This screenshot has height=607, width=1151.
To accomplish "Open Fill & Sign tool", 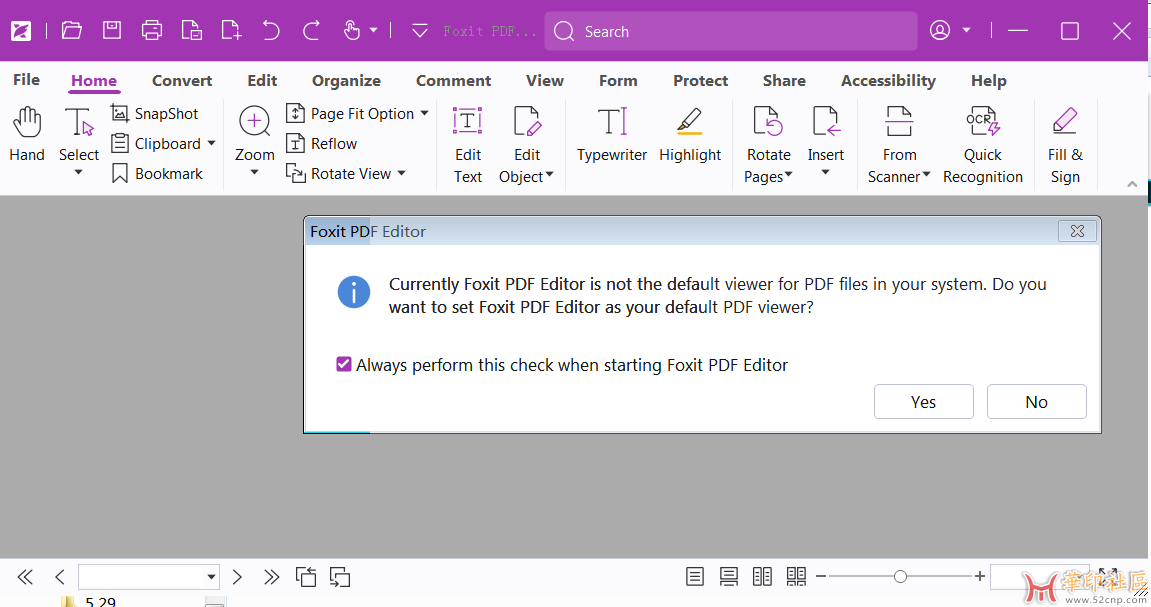I will click(x=1065, y=145).
